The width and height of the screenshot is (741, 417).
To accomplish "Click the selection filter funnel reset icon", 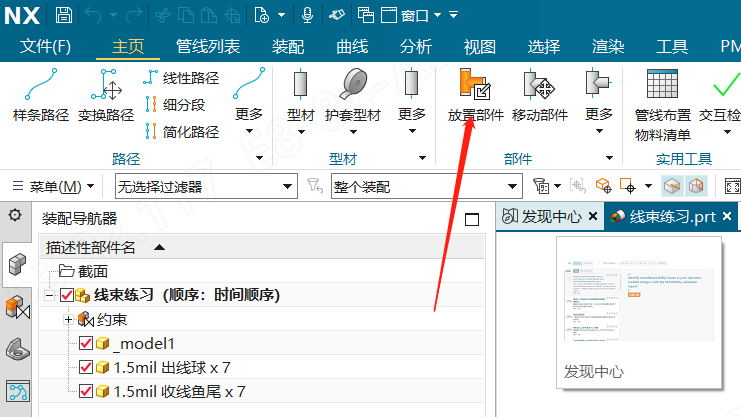I will point(315,186).
